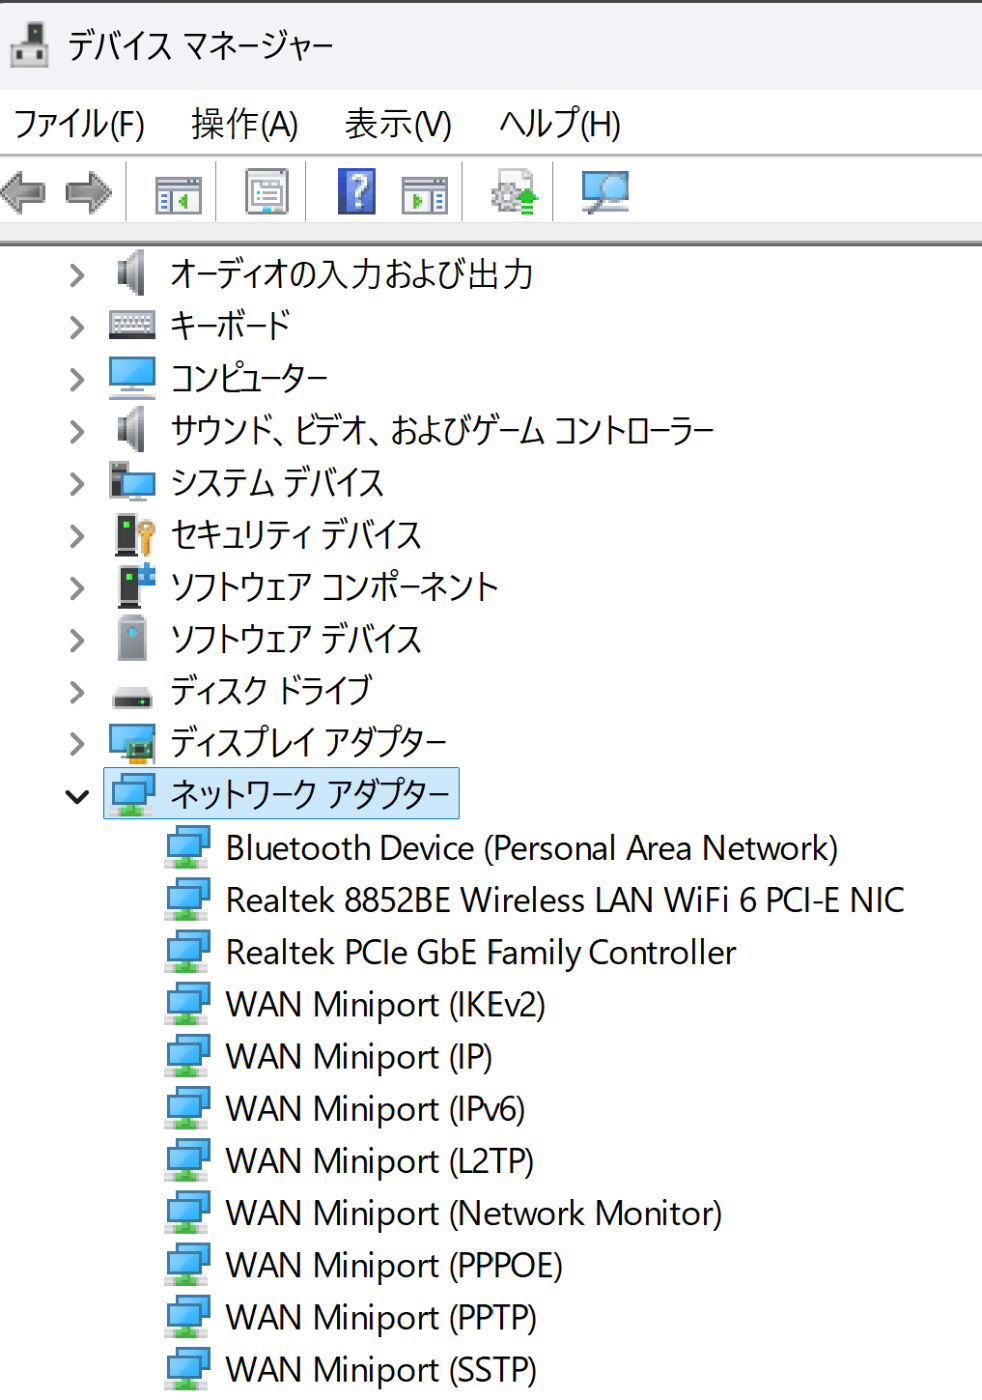Click the tower icon beside ソフトウェア デバイス
Viewport: 982px width, 1400px height.
coord(132,638)
